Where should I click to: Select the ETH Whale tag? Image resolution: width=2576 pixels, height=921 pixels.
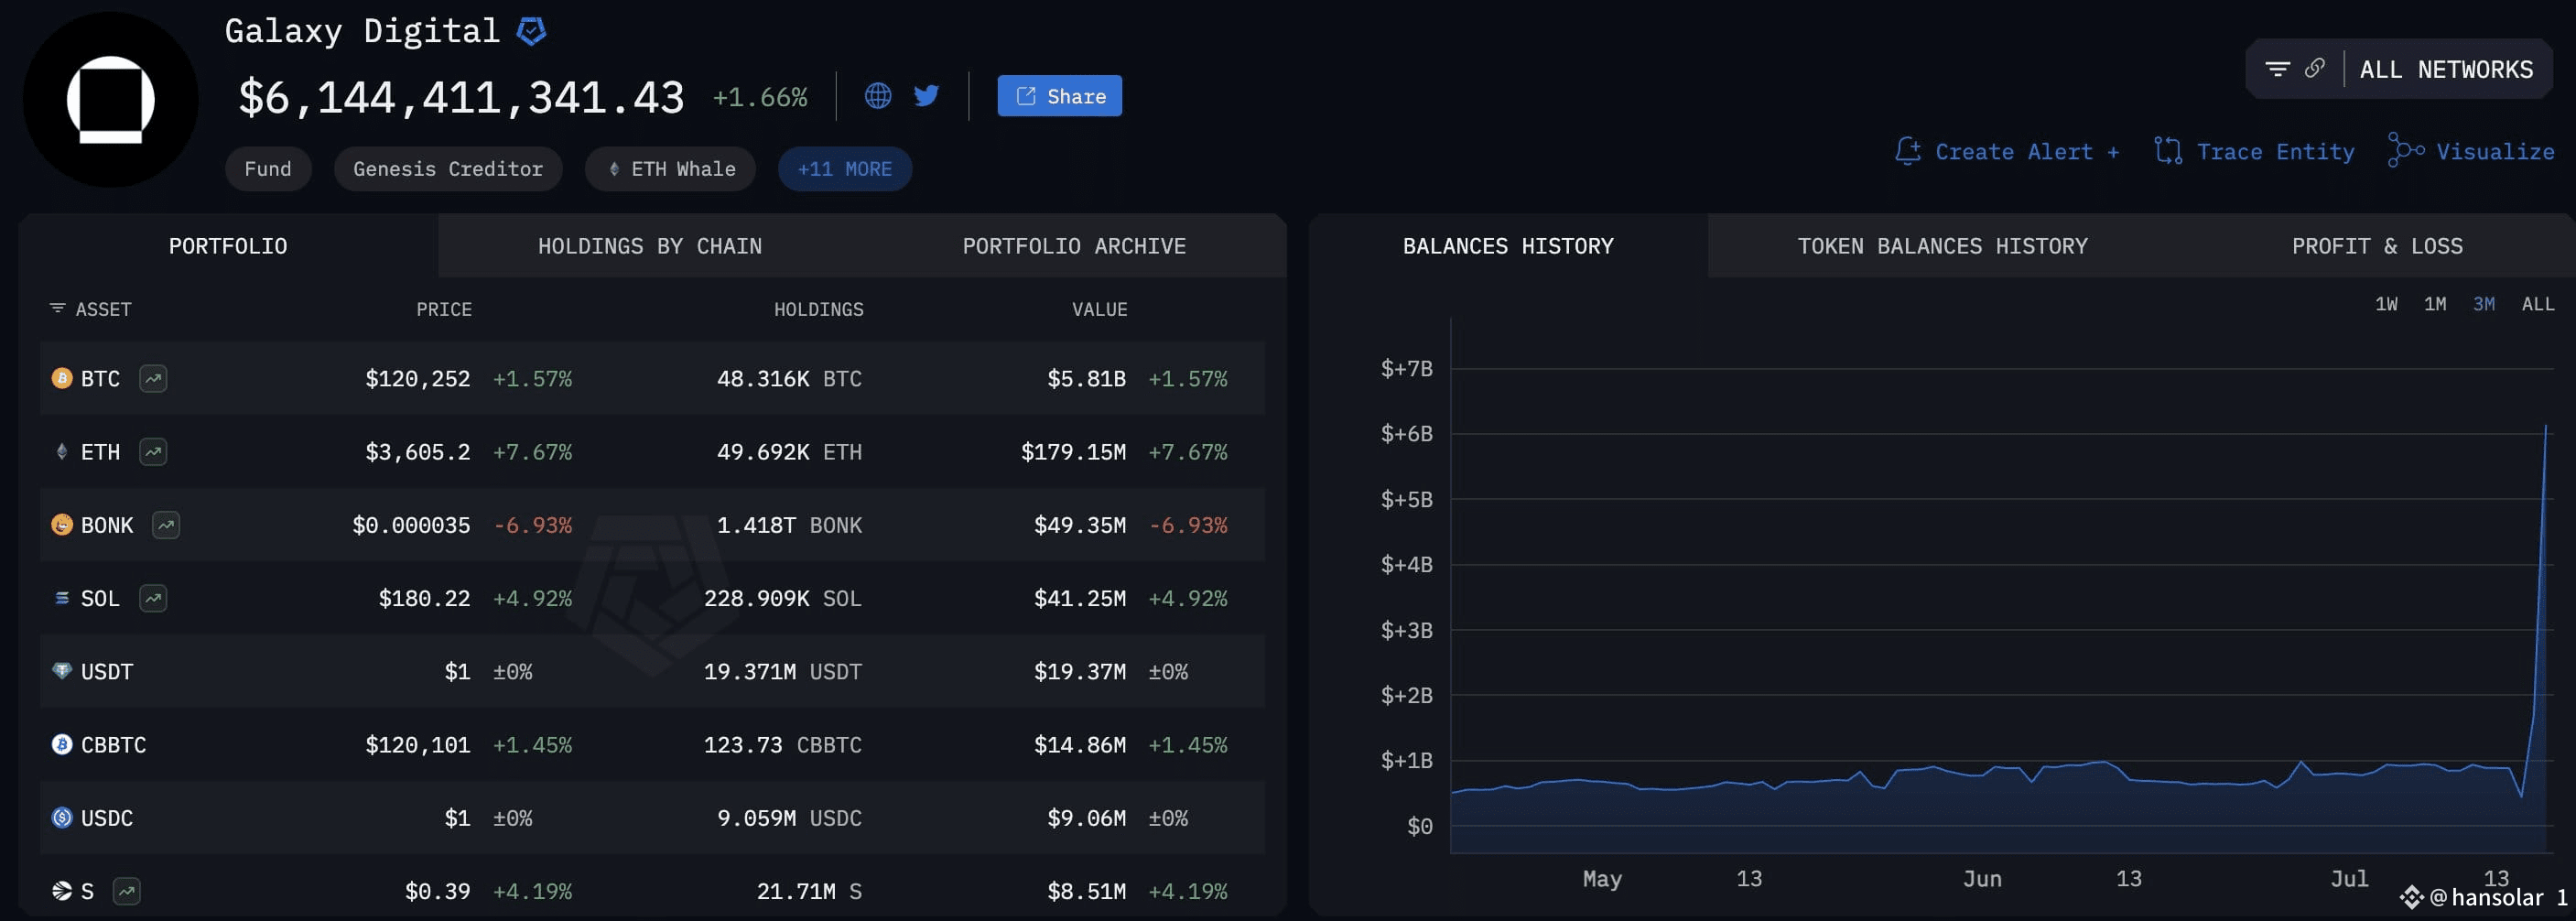(x=670, y=169)
